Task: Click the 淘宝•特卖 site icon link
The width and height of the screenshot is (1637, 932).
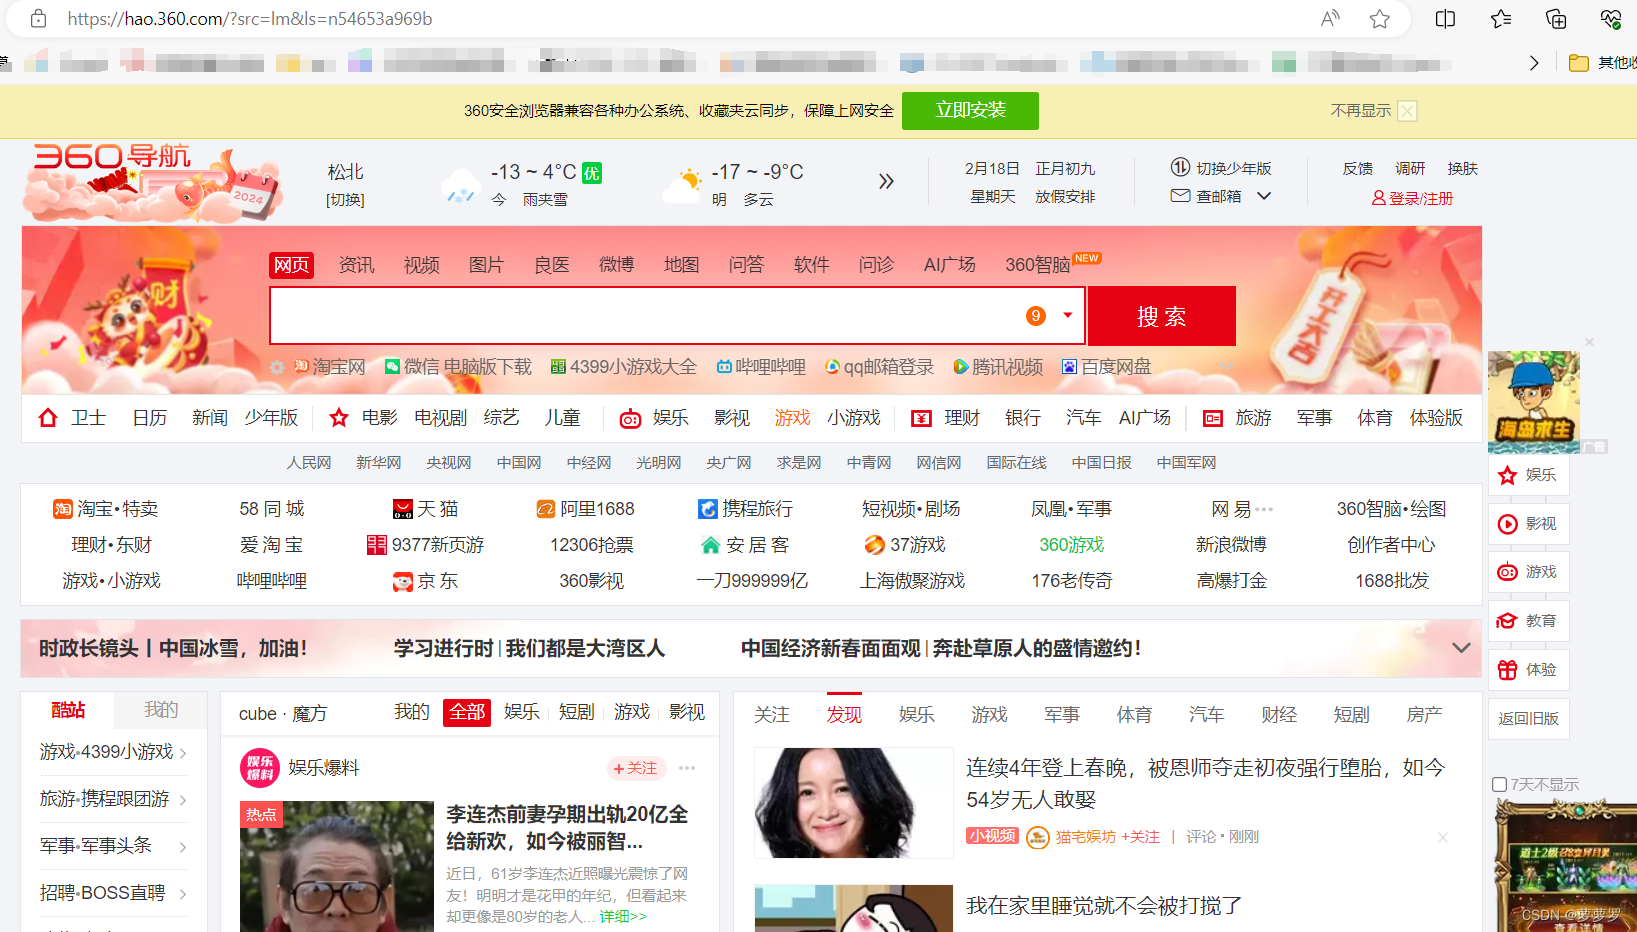Action: coord(62,509)
